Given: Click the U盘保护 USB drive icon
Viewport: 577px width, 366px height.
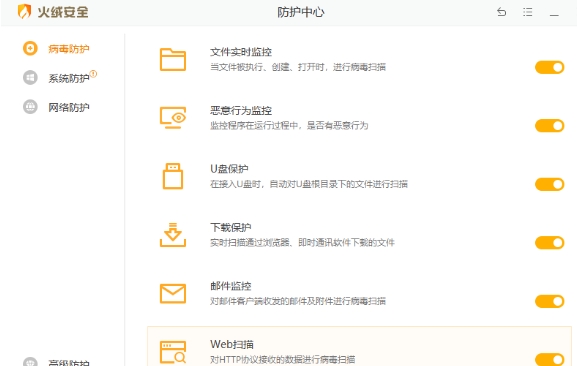Looking at the screenshot, I should pyautogui.click(x=173, y=176).
